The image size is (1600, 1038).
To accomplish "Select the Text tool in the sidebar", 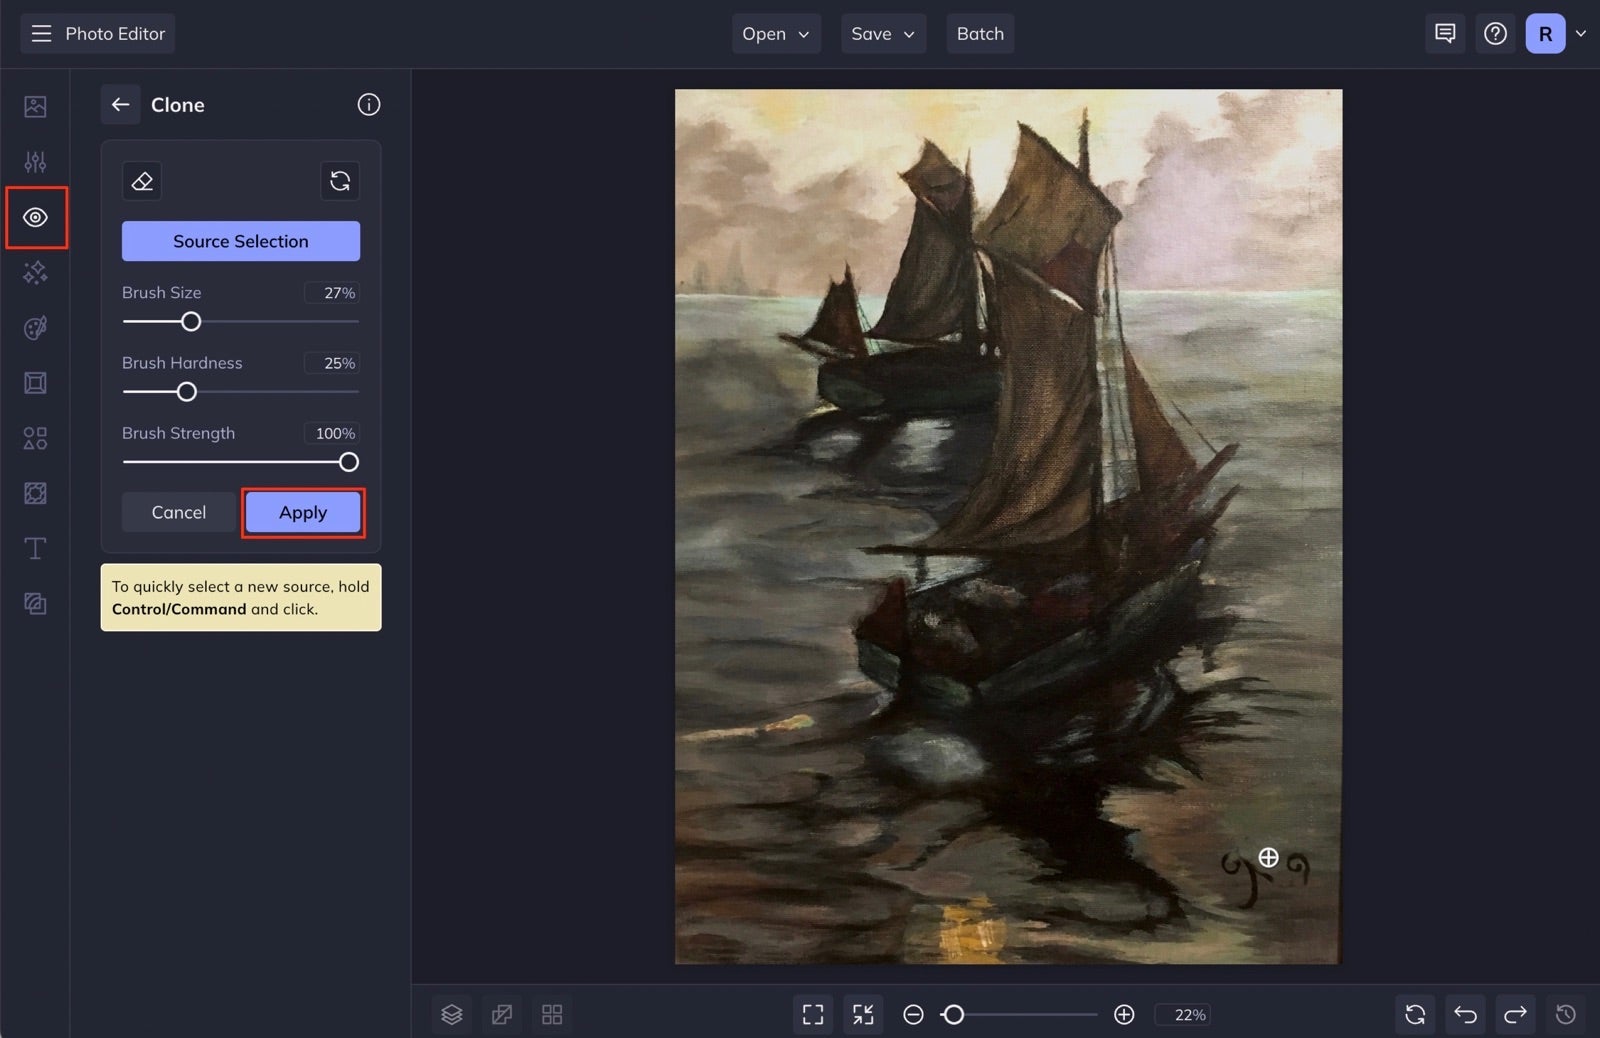I will pyautogui.click(x=35, y=548).
